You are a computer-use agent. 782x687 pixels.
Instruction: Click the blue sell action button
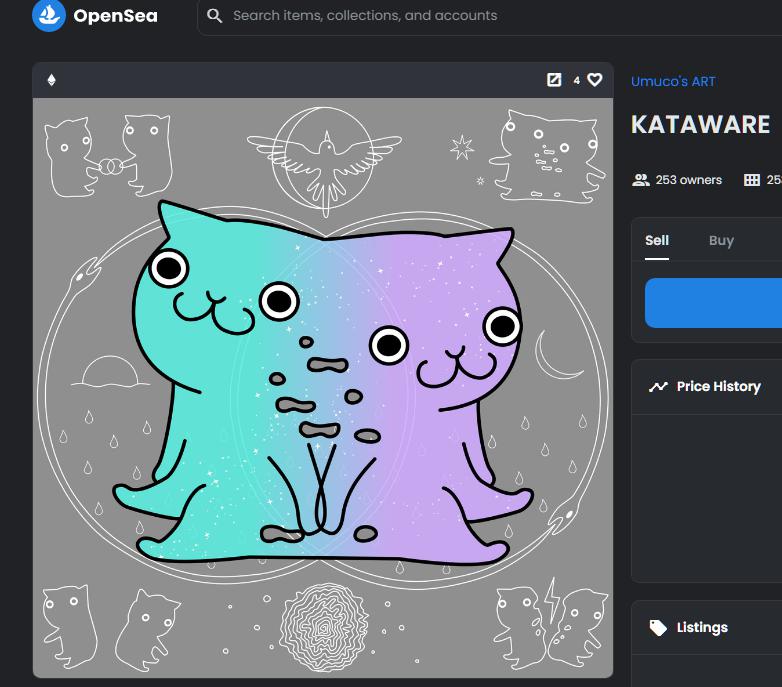click(713, 303)
